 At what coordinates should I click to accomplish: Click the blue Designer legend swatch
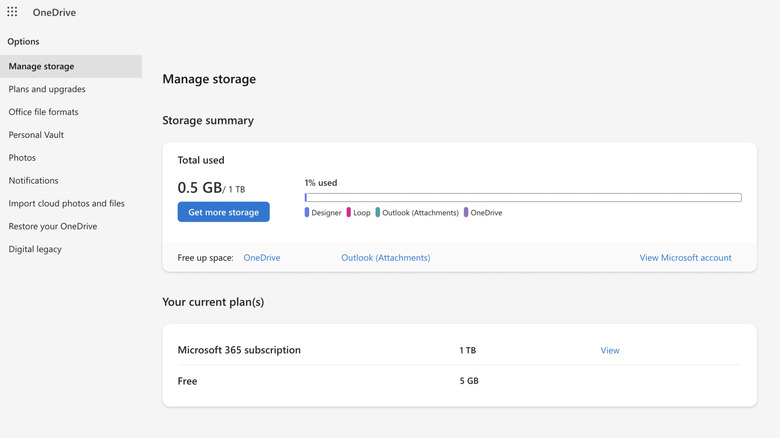[x=307, y=213]
